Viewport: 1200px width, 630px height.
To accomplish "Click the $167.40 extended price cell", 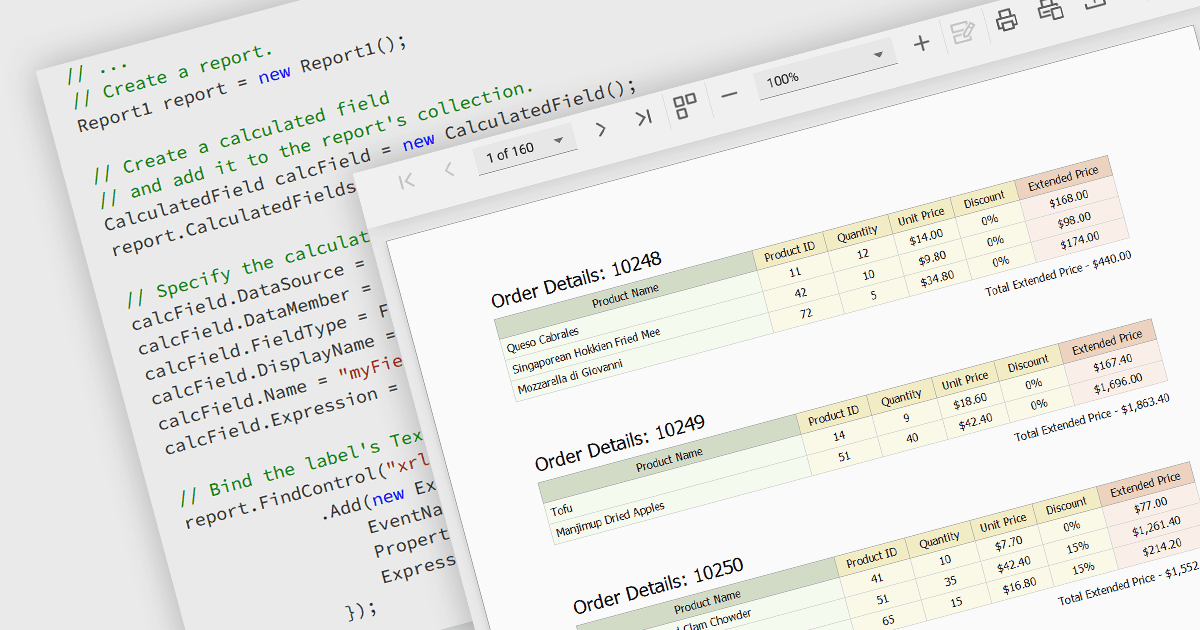I will pos(1112,361).
